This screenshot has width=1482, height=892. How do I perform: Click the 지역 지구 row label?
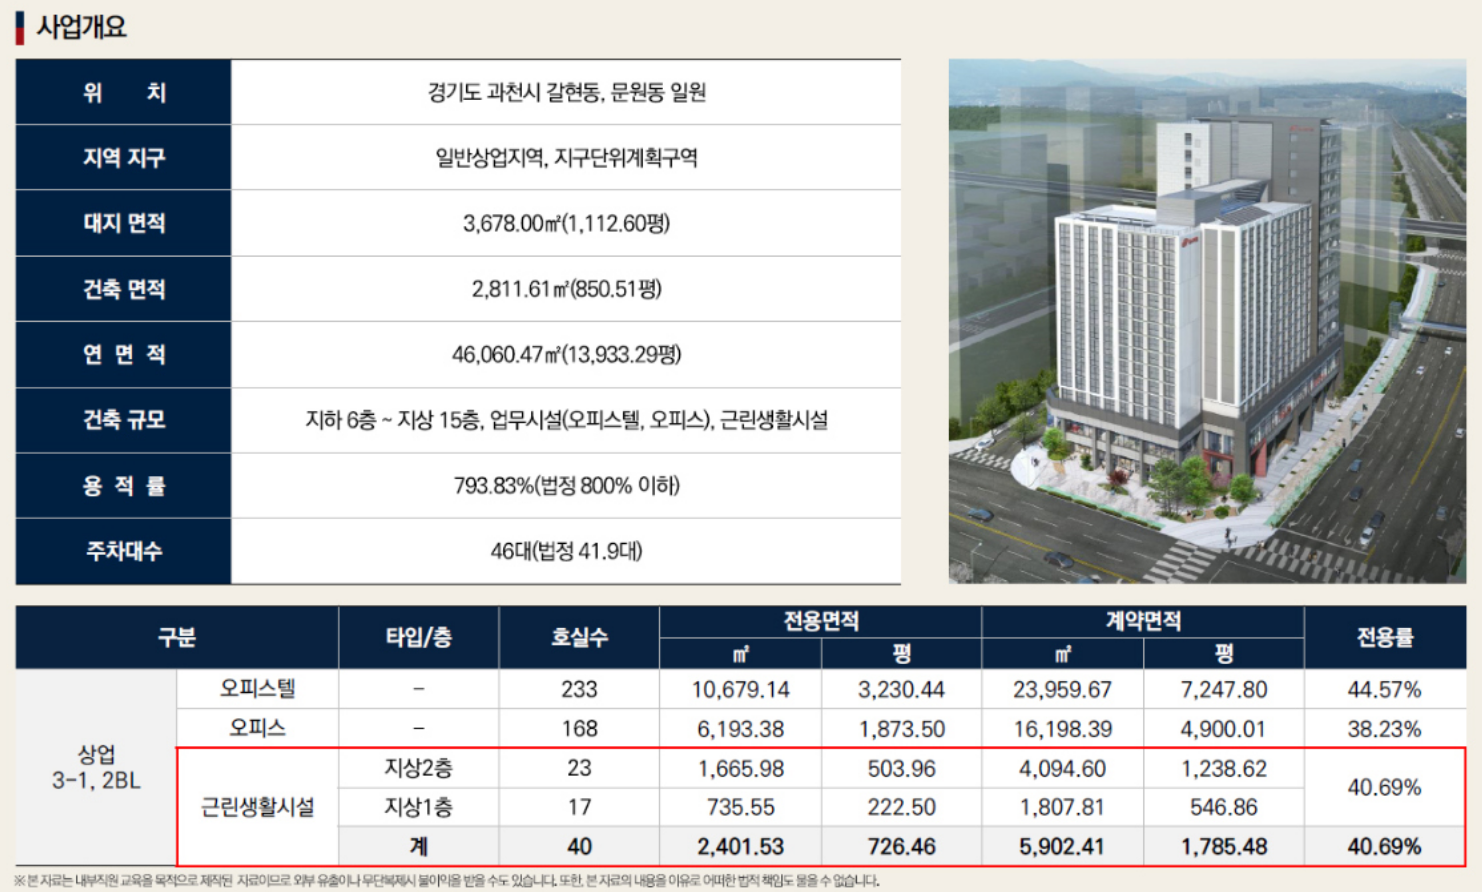[x=122, y=158]
